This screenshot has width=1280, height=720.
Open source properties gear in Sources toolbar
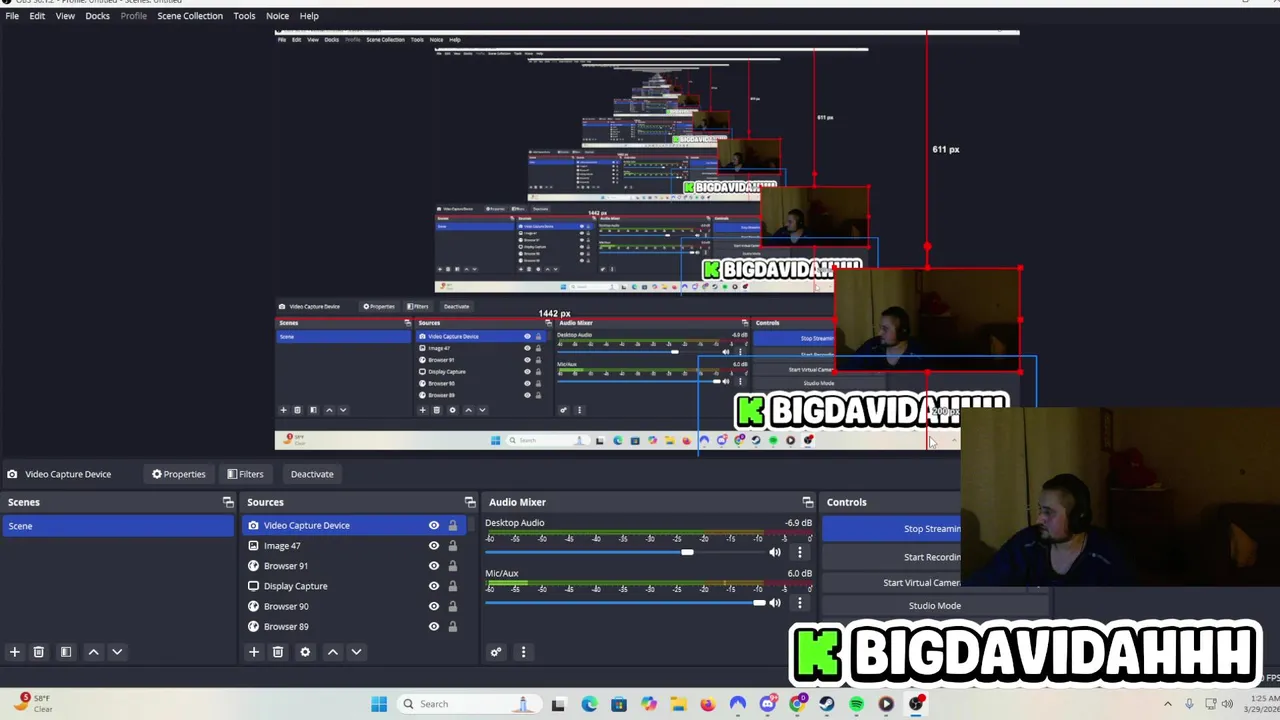pos(305,652)
